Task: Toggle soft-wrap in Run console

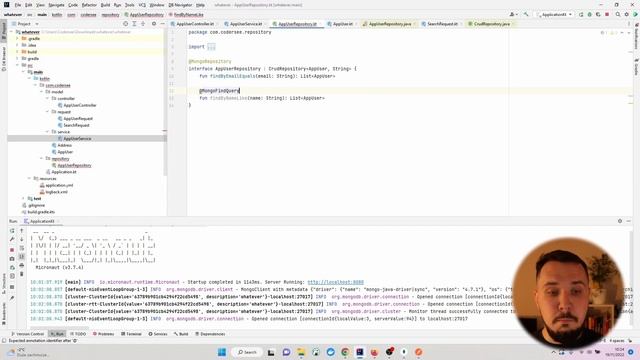Action: [x=22, y=248]
